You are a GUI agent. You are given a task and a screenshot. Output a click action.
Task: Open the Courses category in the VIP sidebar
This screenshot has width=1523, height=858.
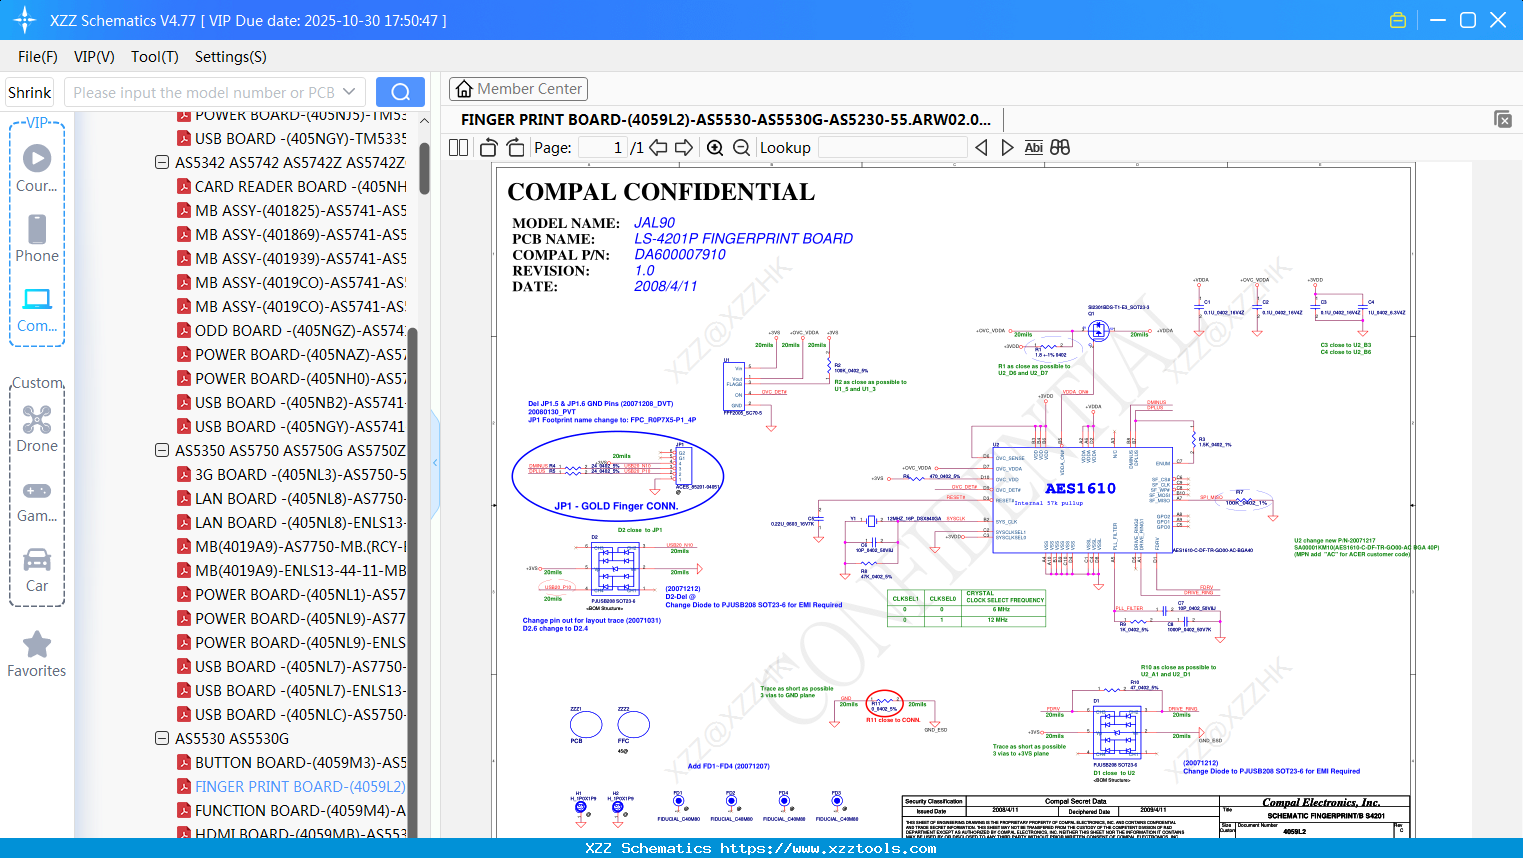click(37, 168)
